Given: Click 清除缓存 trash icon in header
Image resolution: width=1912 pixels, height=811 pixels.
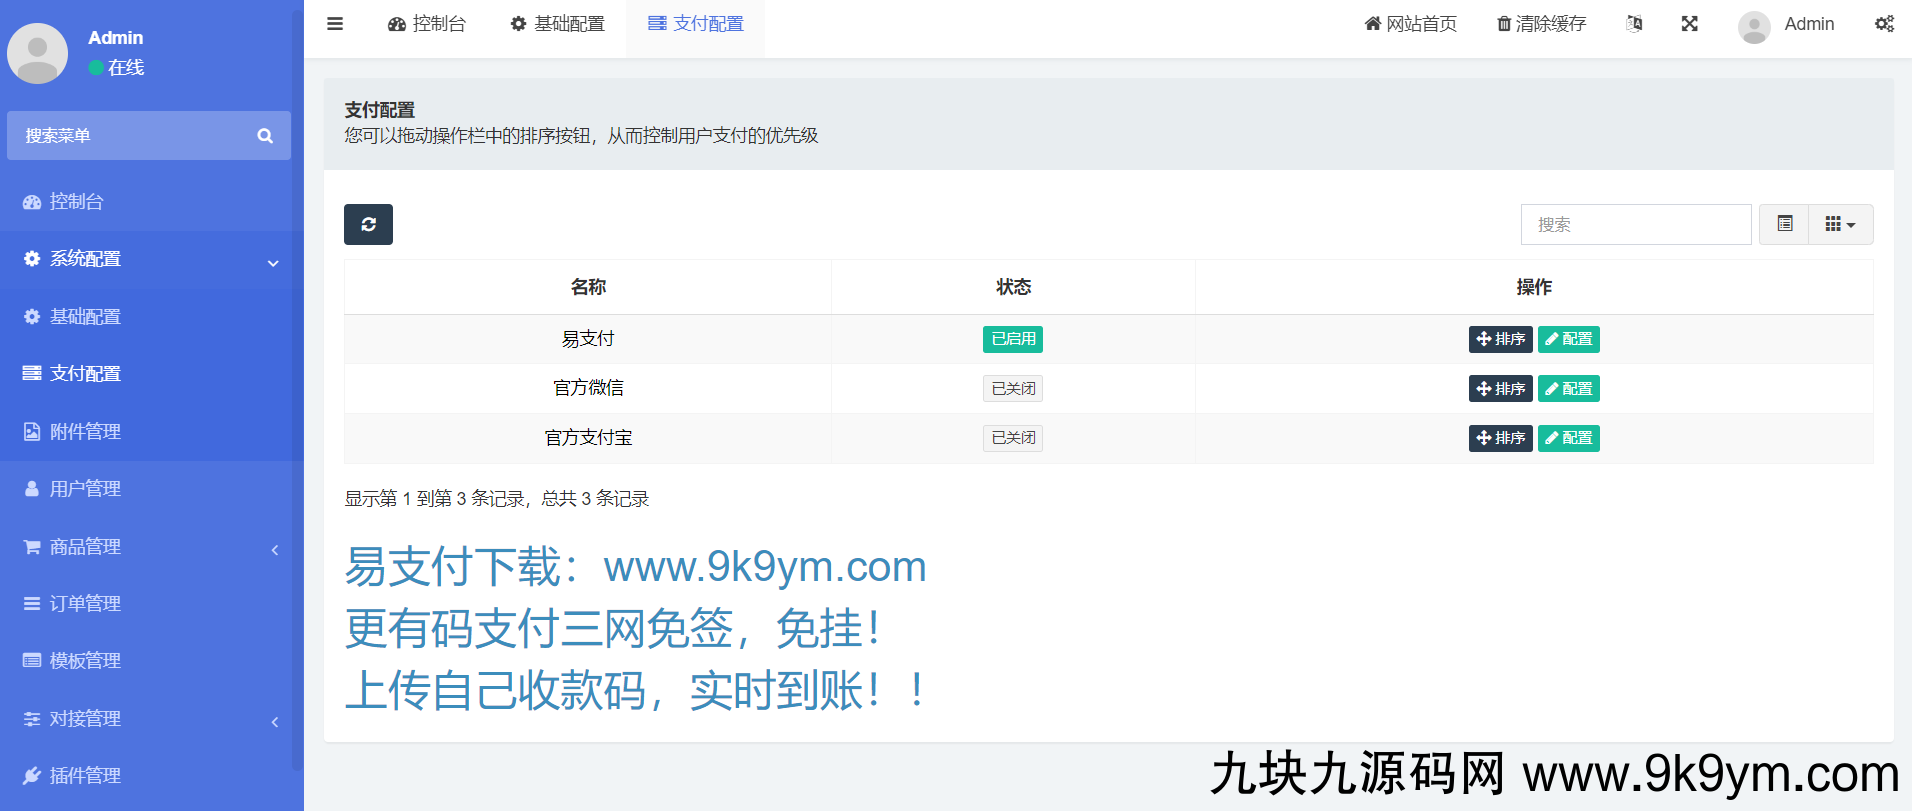Looking at the screenshot, I should point(1503,24).
